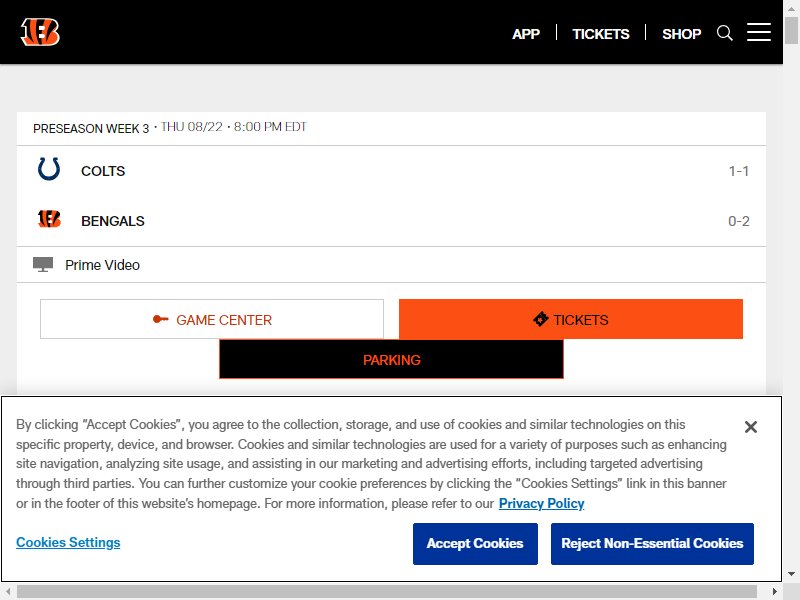Click the Prime Video broadcast label
The height and width of the screenshot is (600, 800).
click(x=102, y=265)
